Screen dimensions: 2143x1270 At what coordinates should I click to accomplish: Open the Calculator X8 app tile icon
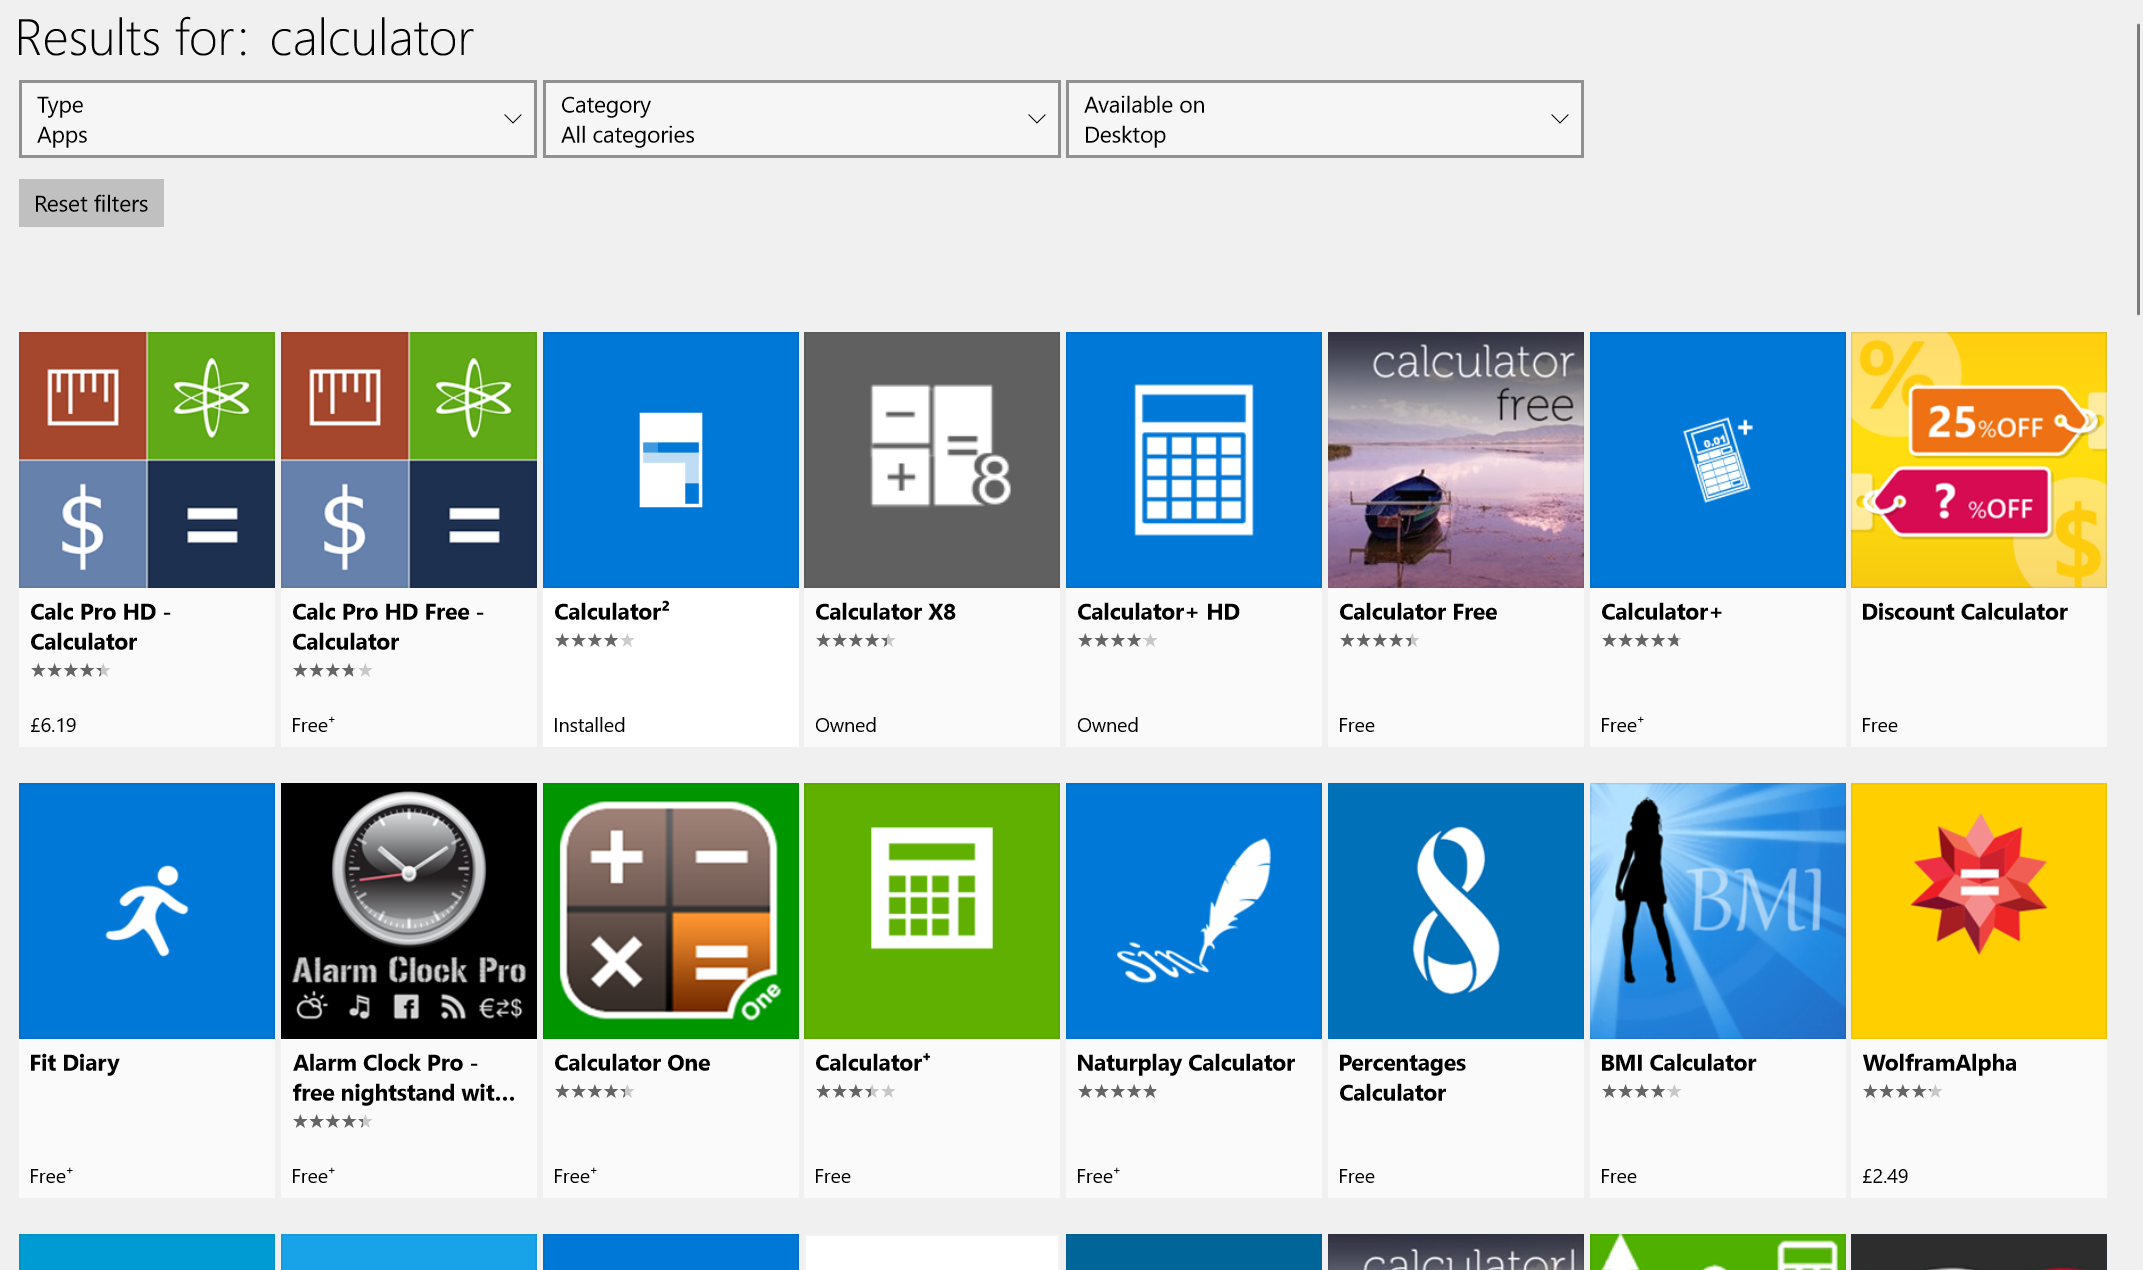[931, 459]
